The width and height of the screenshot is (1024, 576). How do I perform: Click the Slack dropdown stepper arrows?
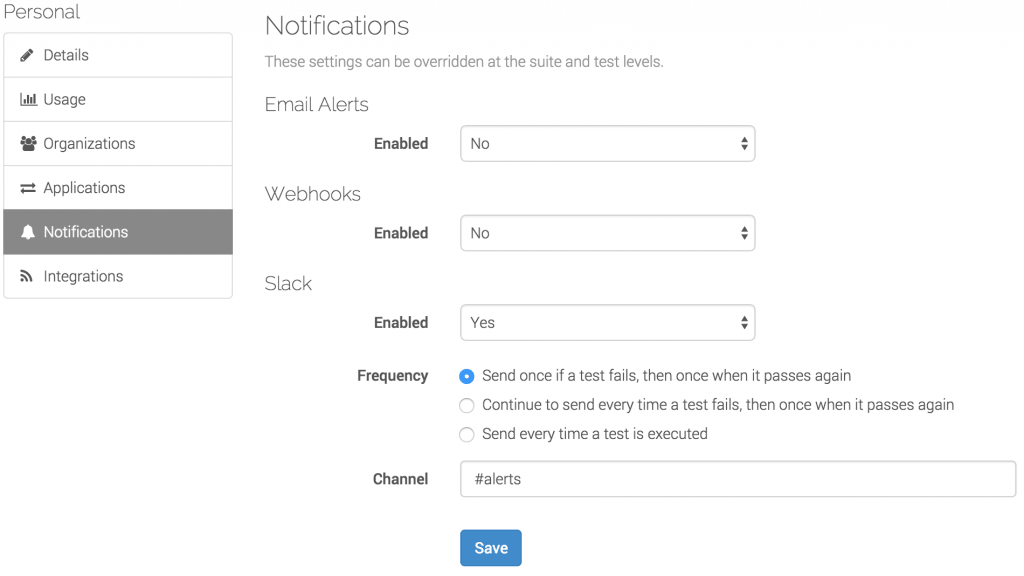(x=744, y=322)
